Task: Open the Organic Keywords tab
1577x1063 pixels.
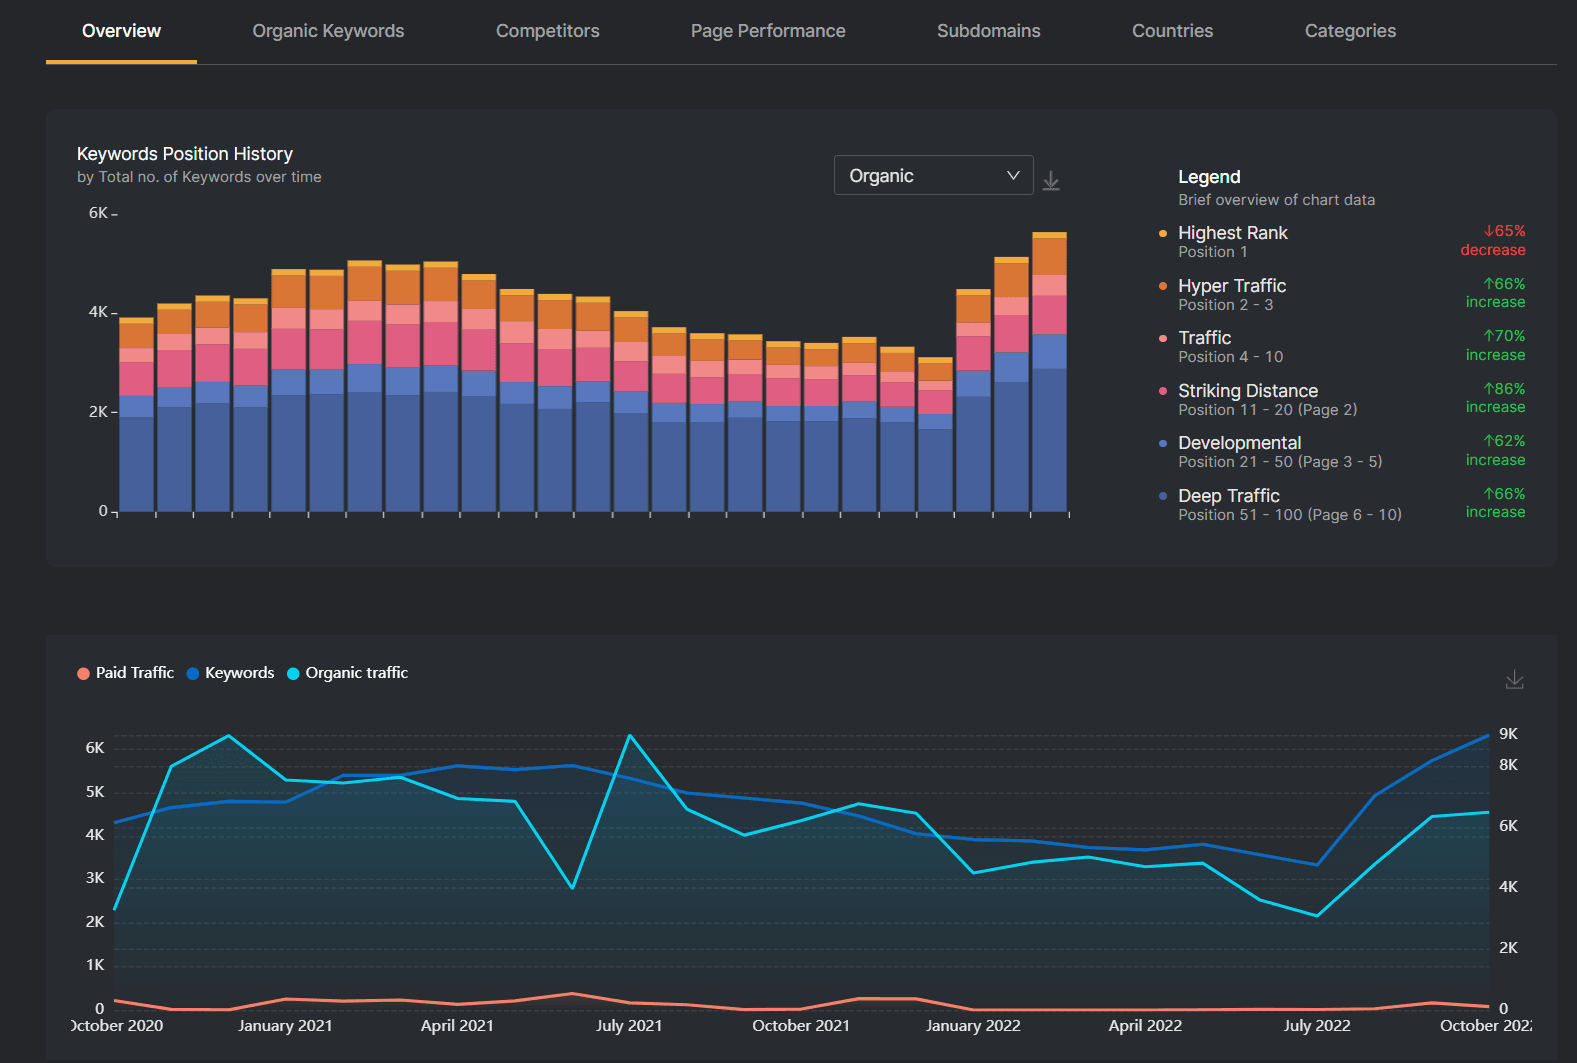Action: pyautogui.click(x=328, y=31)
